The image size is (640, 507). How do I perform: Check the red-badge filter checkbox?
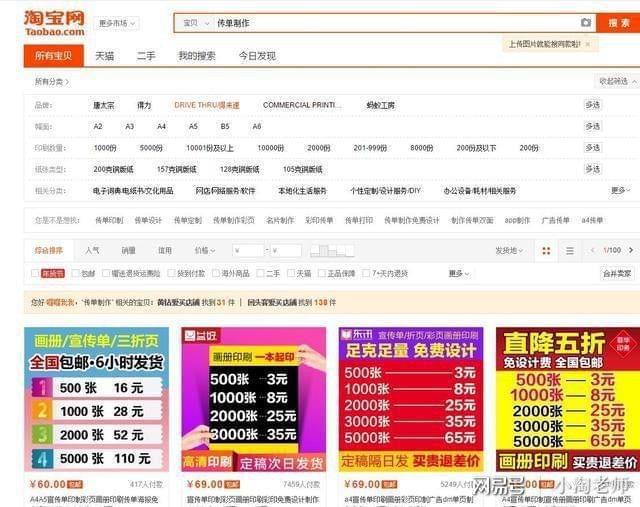tap(36, 273)
